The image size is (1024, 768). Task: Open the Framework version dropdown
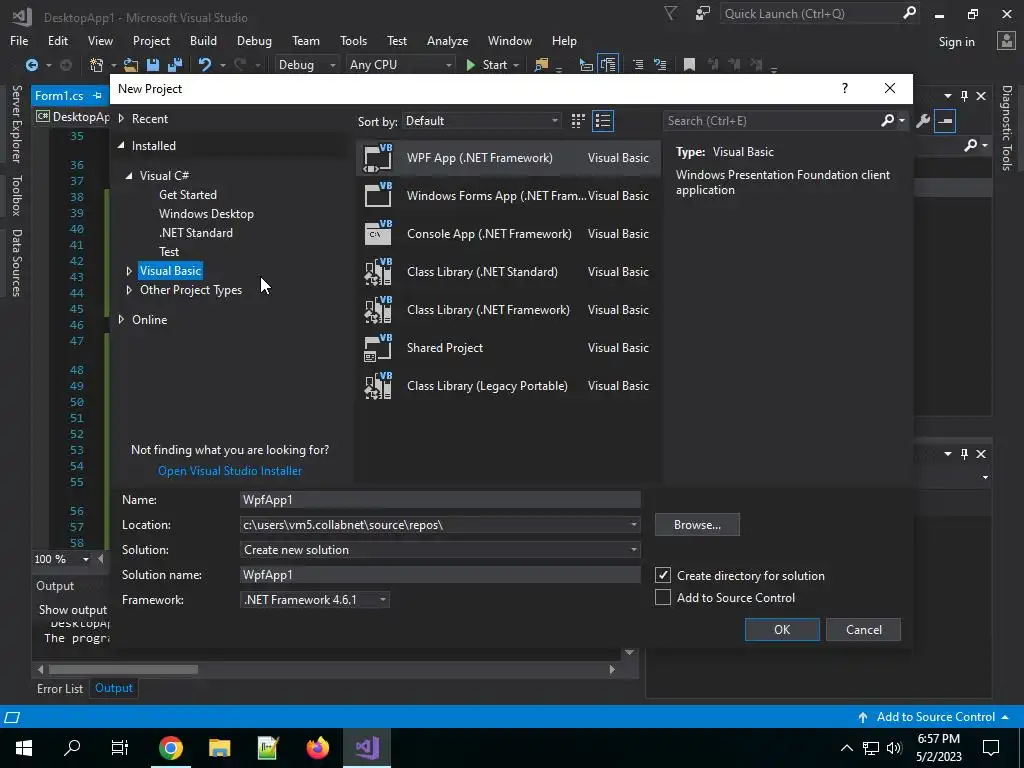point(383,600)
